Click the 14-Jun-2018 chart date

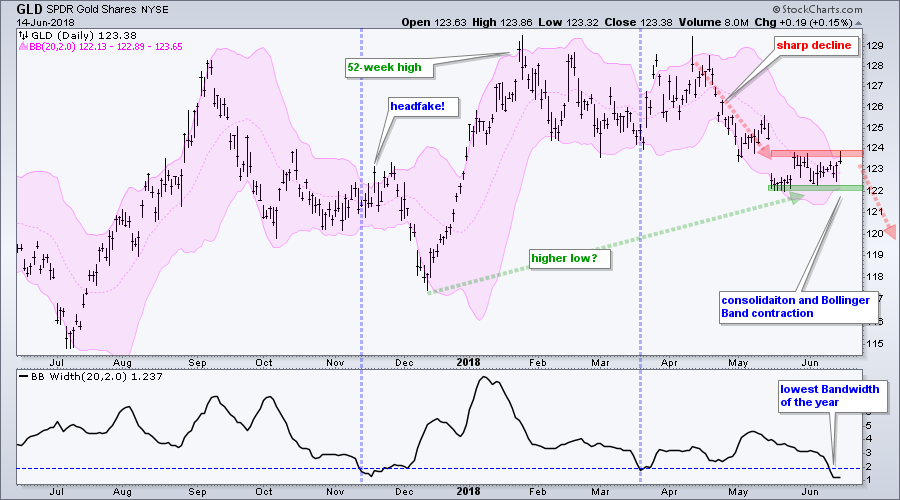(44, 22)
